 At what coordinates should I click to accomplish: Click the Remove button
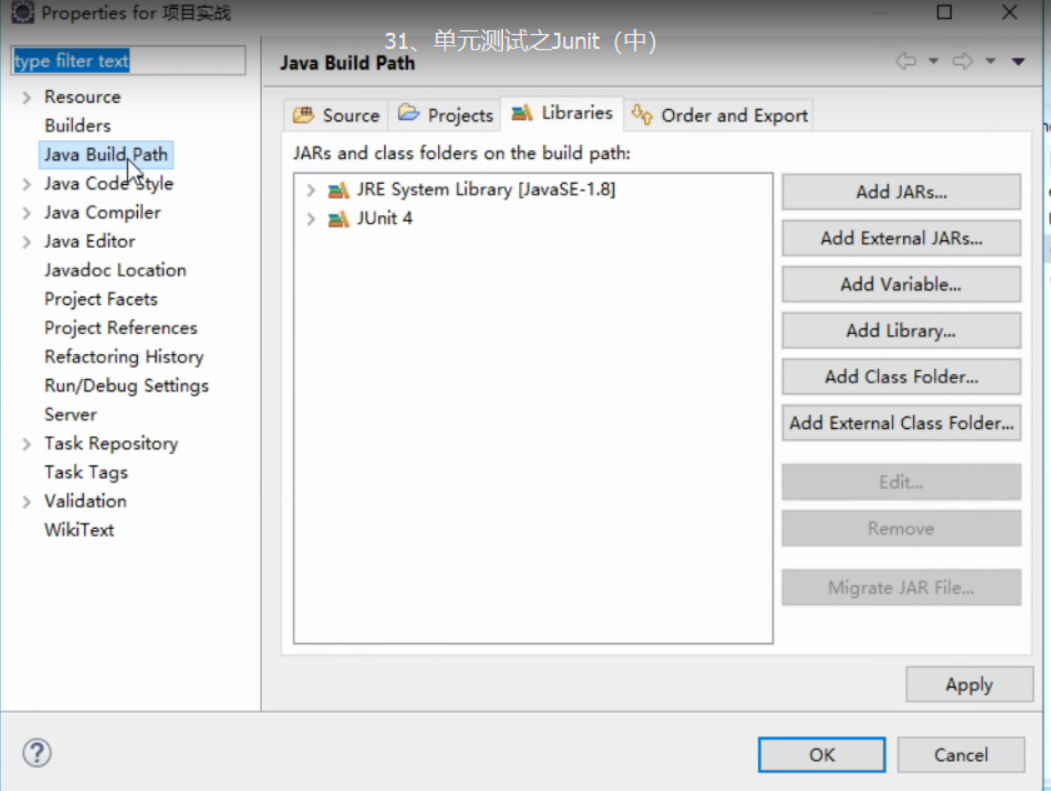[x=901, y=529]
